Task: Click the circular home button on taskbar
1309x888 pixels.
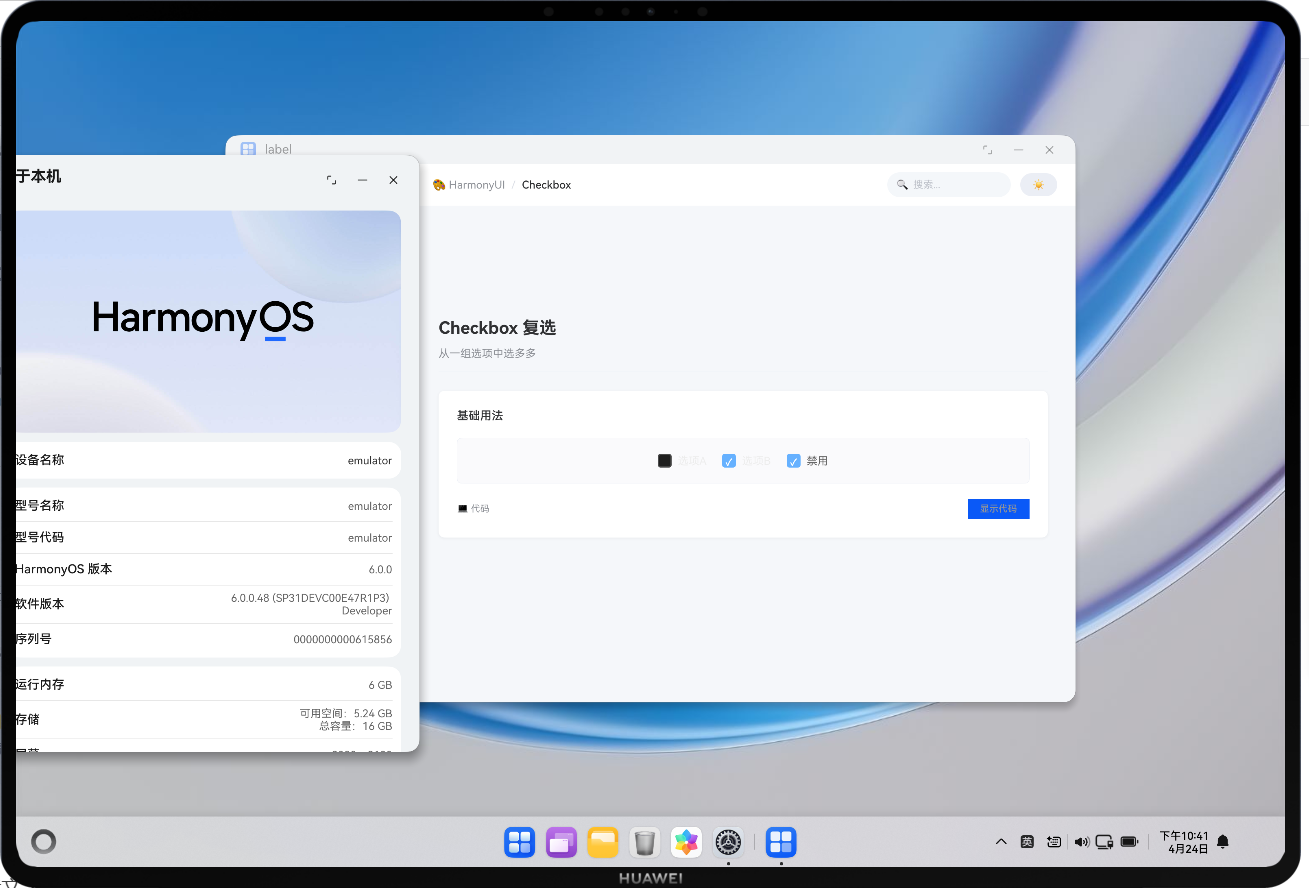Action: (43, 842)
